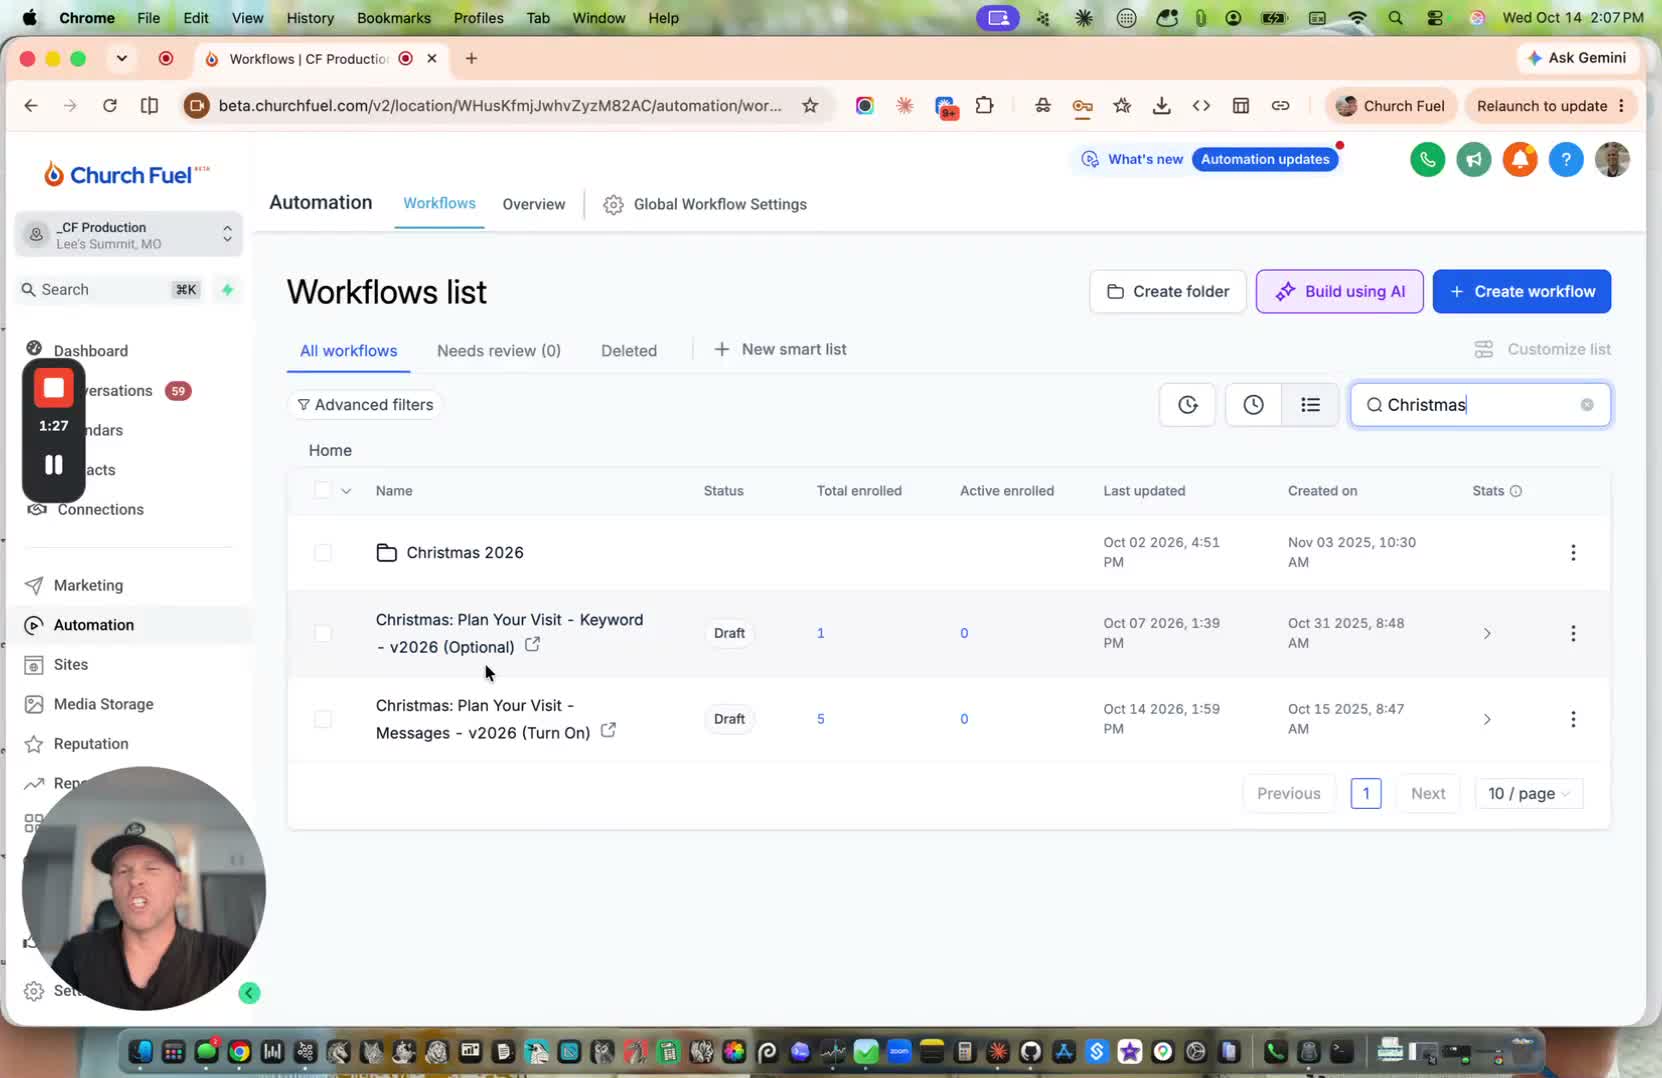Switch to the Overview tab

click(x=534, y=204)
